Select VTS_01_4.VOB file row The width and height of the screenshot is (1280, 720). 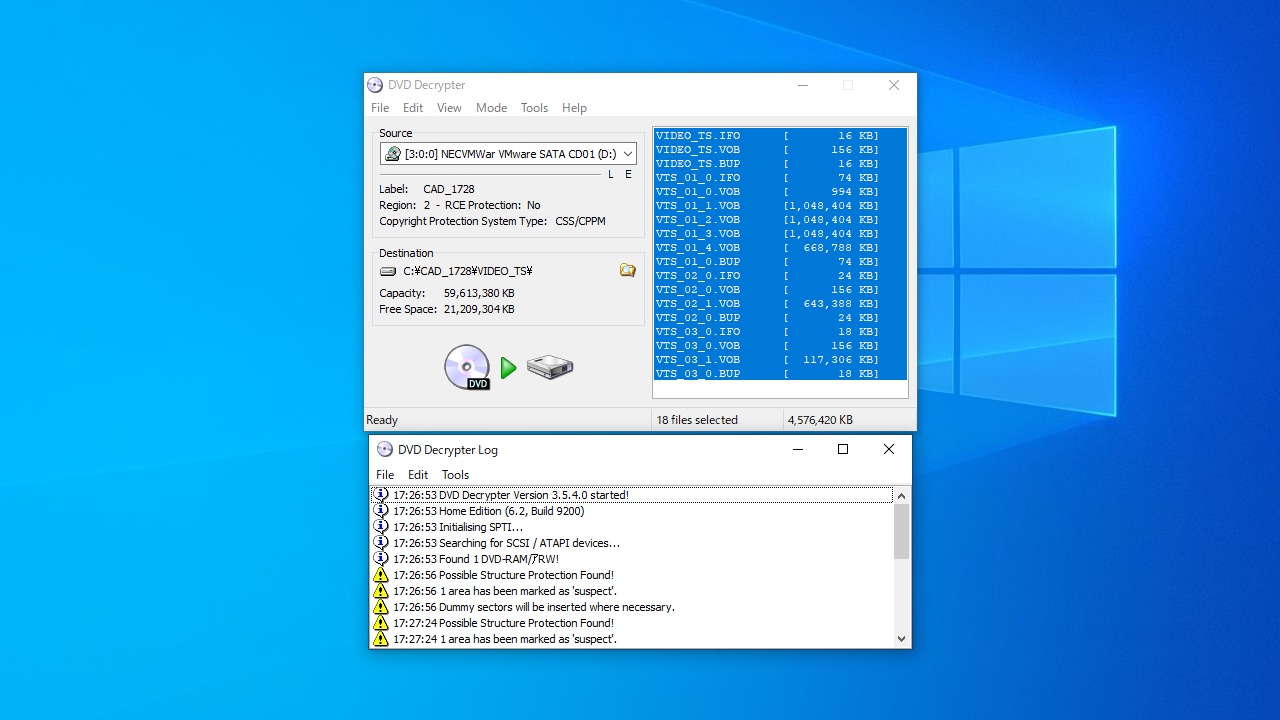point(780,248)
